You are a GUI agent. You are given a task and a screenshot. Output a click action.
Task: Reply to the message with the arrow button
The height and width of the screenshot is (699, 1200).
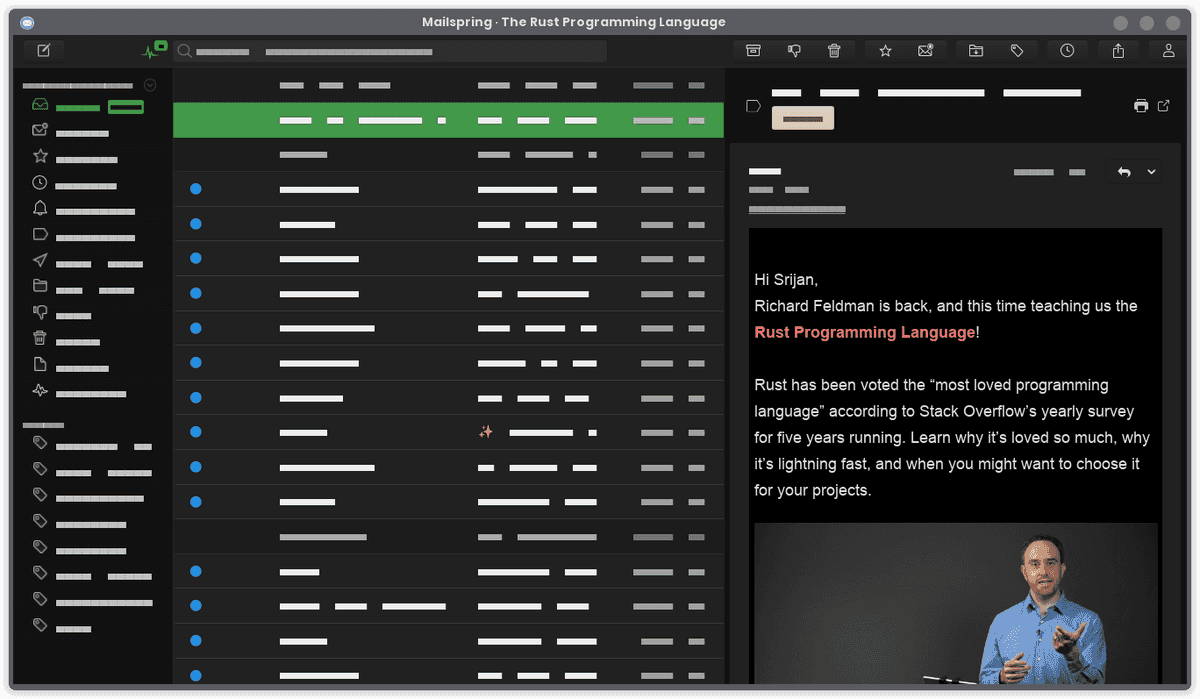point(1124,172)
